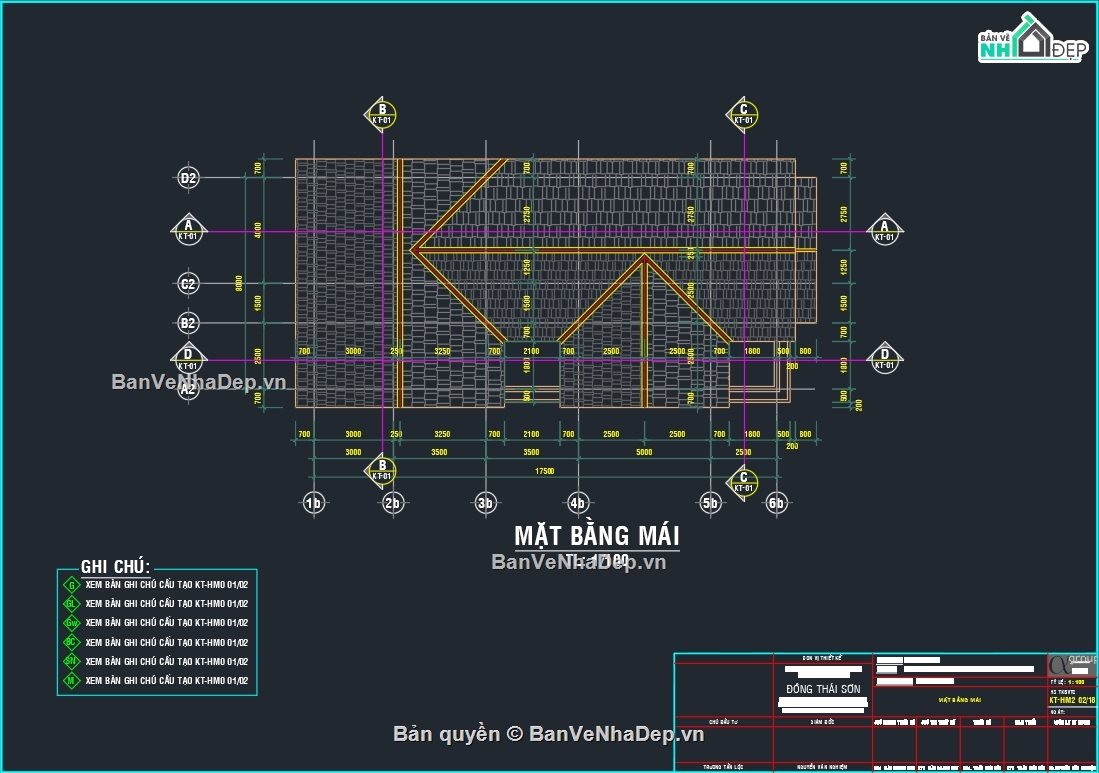Screen dimensions: 1099x773
Task: Select the top section marker C KT-01
Action: tap(743, 115)
